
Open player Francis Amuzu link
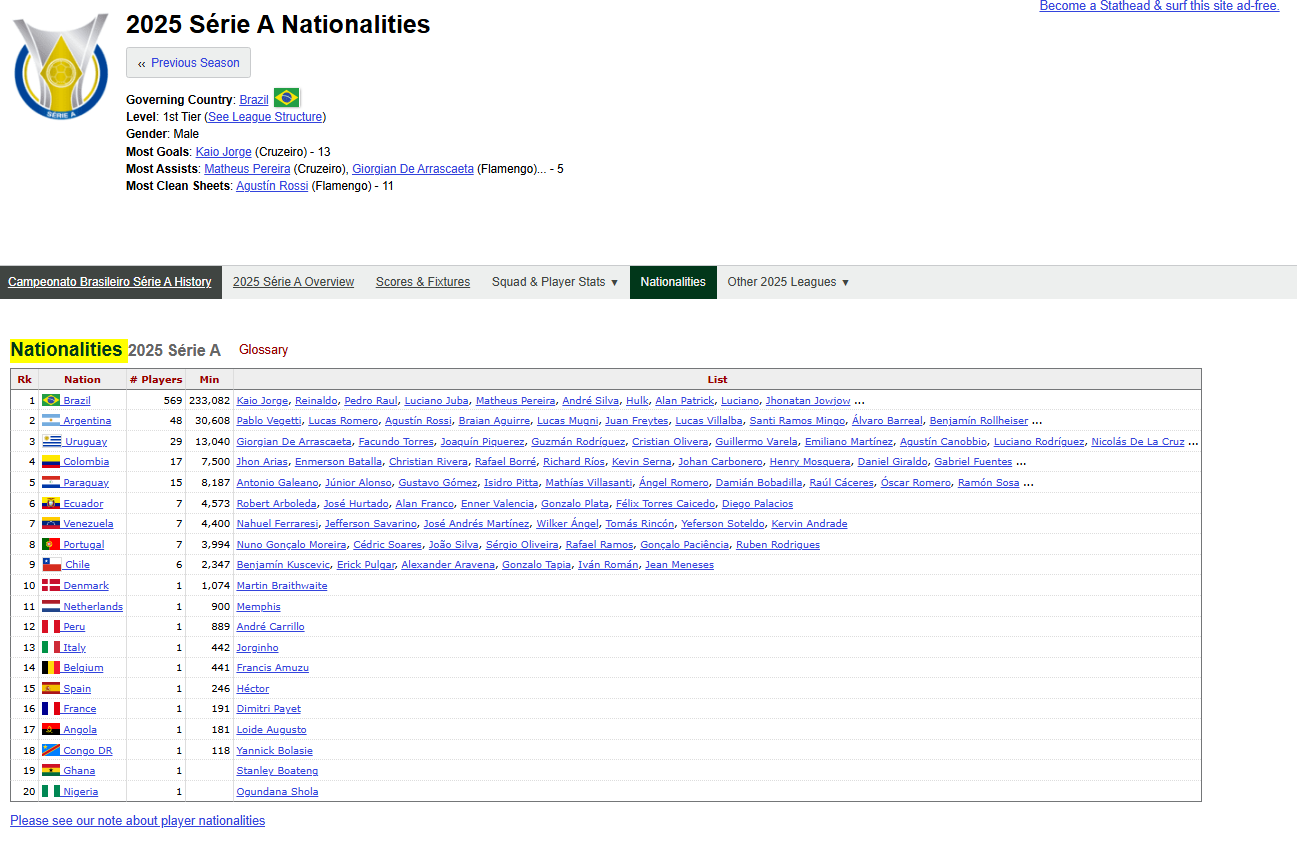click(x=272, y=667)
